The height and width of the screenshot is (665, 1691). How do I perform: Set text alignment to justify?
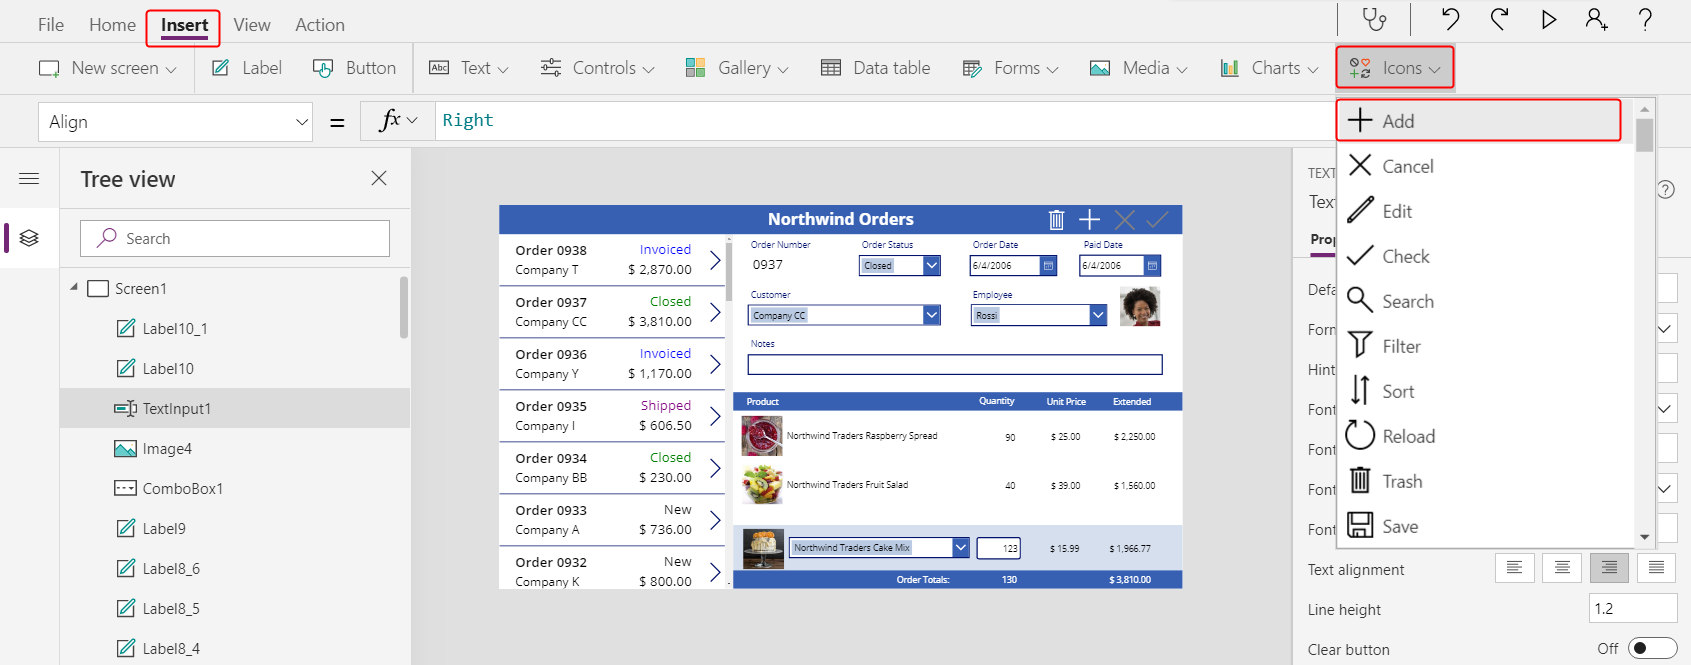pos(1656,568)
